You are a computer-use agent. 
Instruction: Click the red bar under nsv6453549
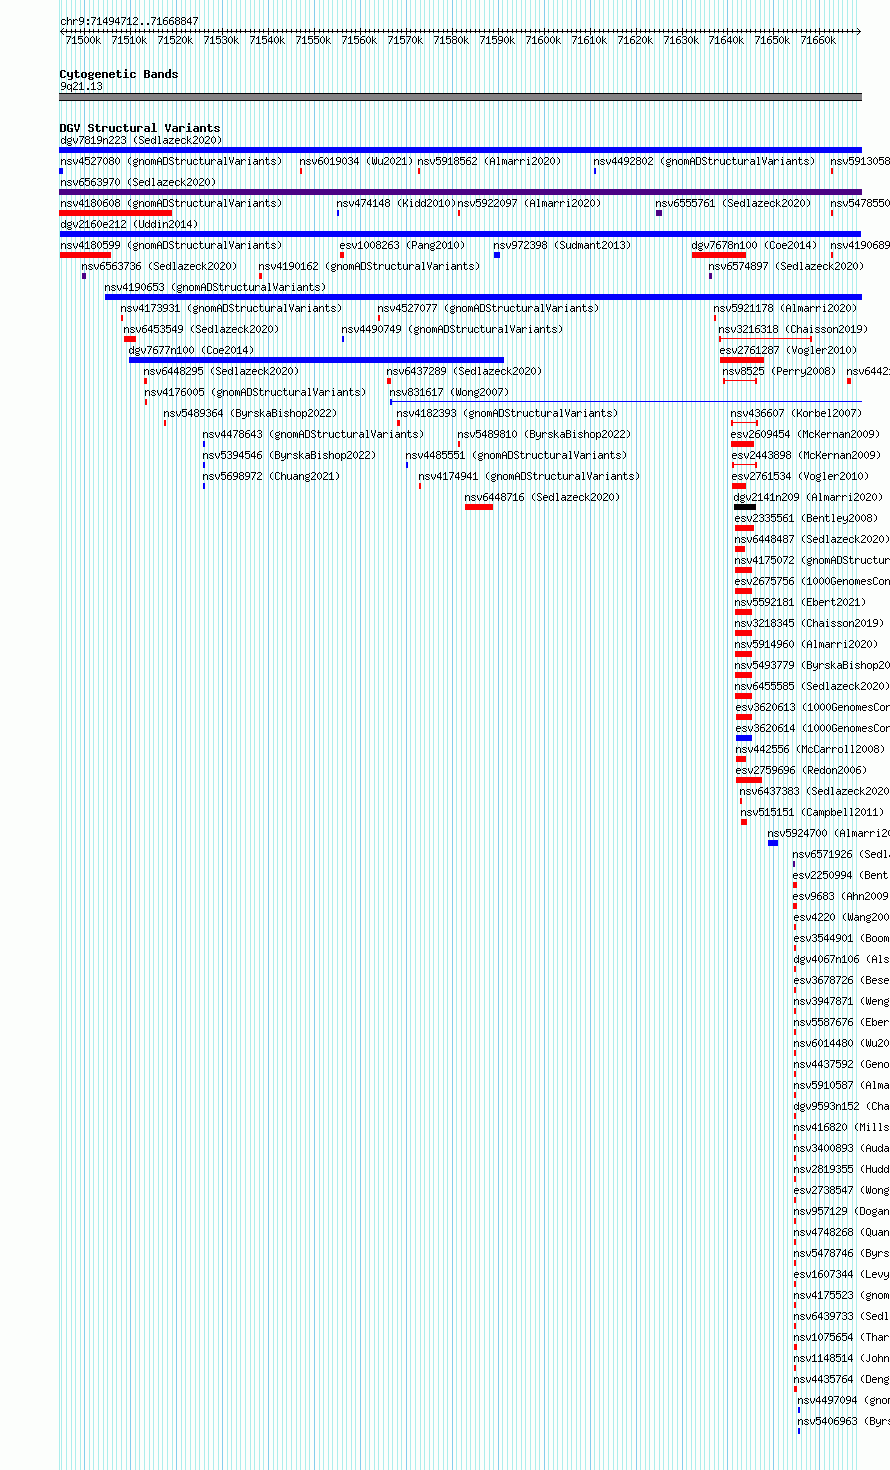pyautogui.click(x=130, y=339)
